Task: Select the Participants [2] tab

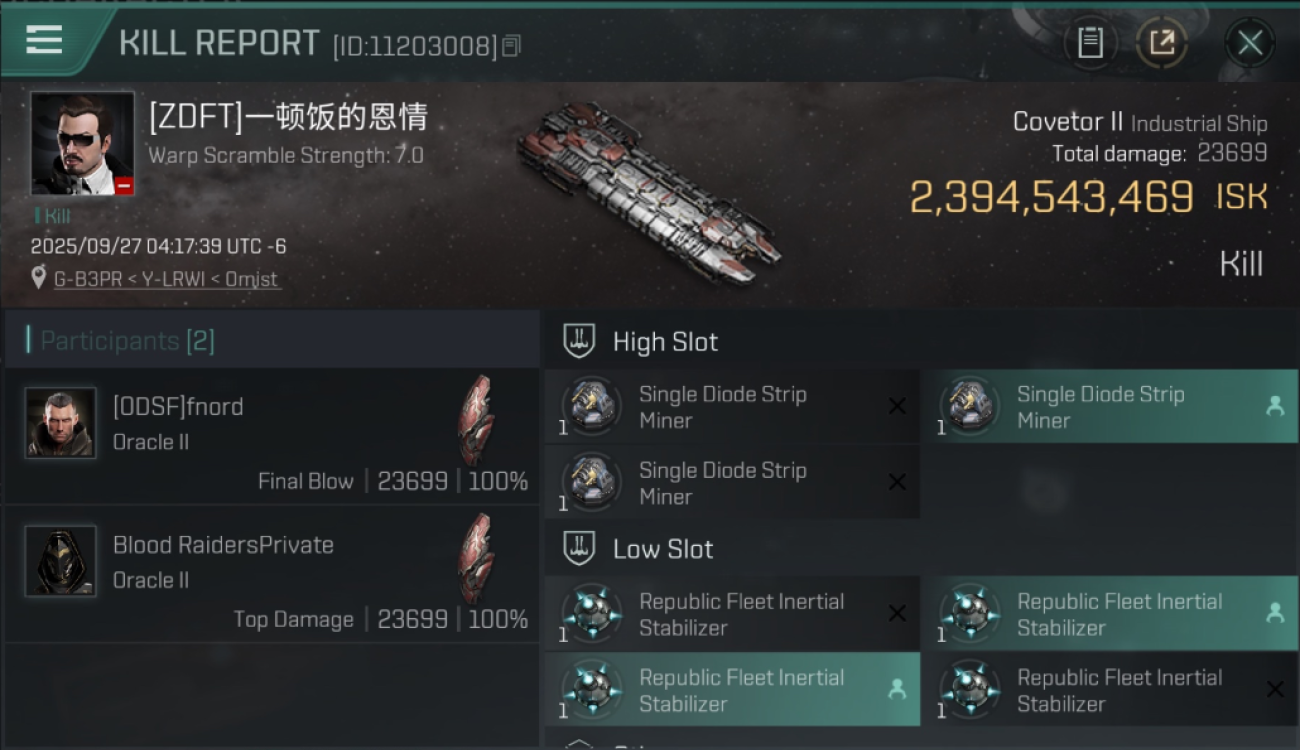Action: [x=127, y=341]
